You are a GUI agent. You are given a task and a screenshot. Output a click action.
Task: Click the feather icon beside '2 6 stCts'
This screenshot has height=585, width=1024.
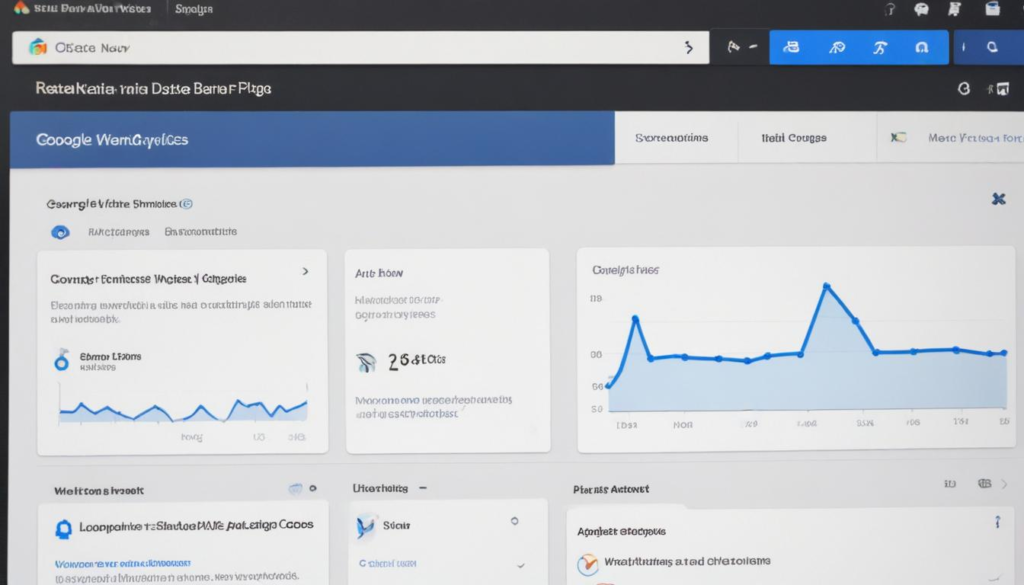366,362
